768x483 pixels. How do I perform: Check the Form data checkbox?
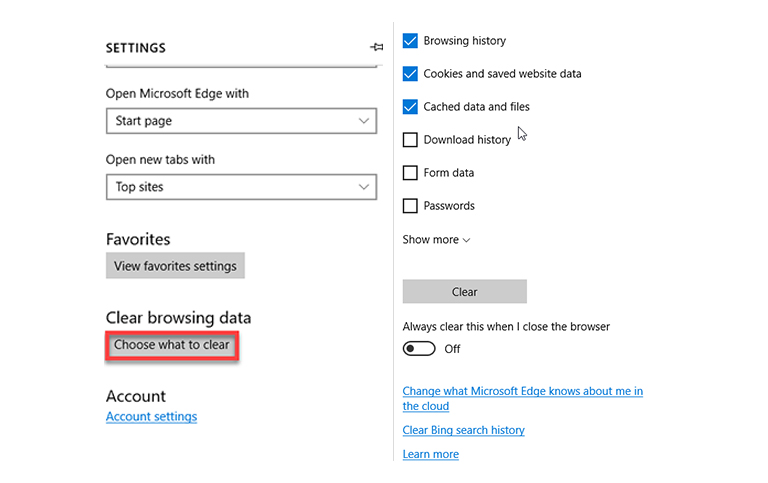click(x=410, y=172)
